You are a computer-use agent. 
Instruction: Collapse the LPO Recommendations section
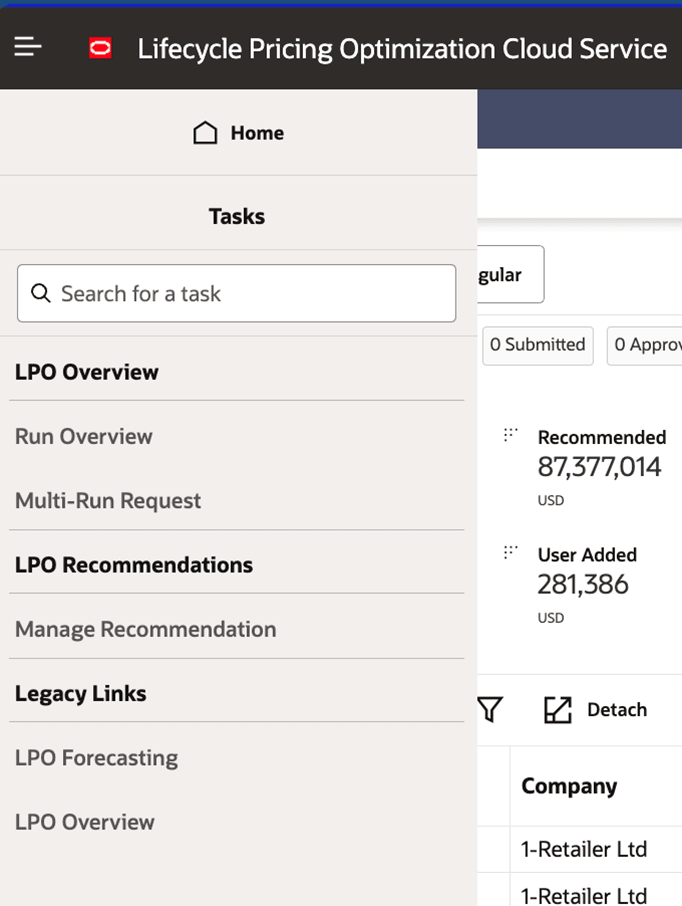click(x=134, y=565)
